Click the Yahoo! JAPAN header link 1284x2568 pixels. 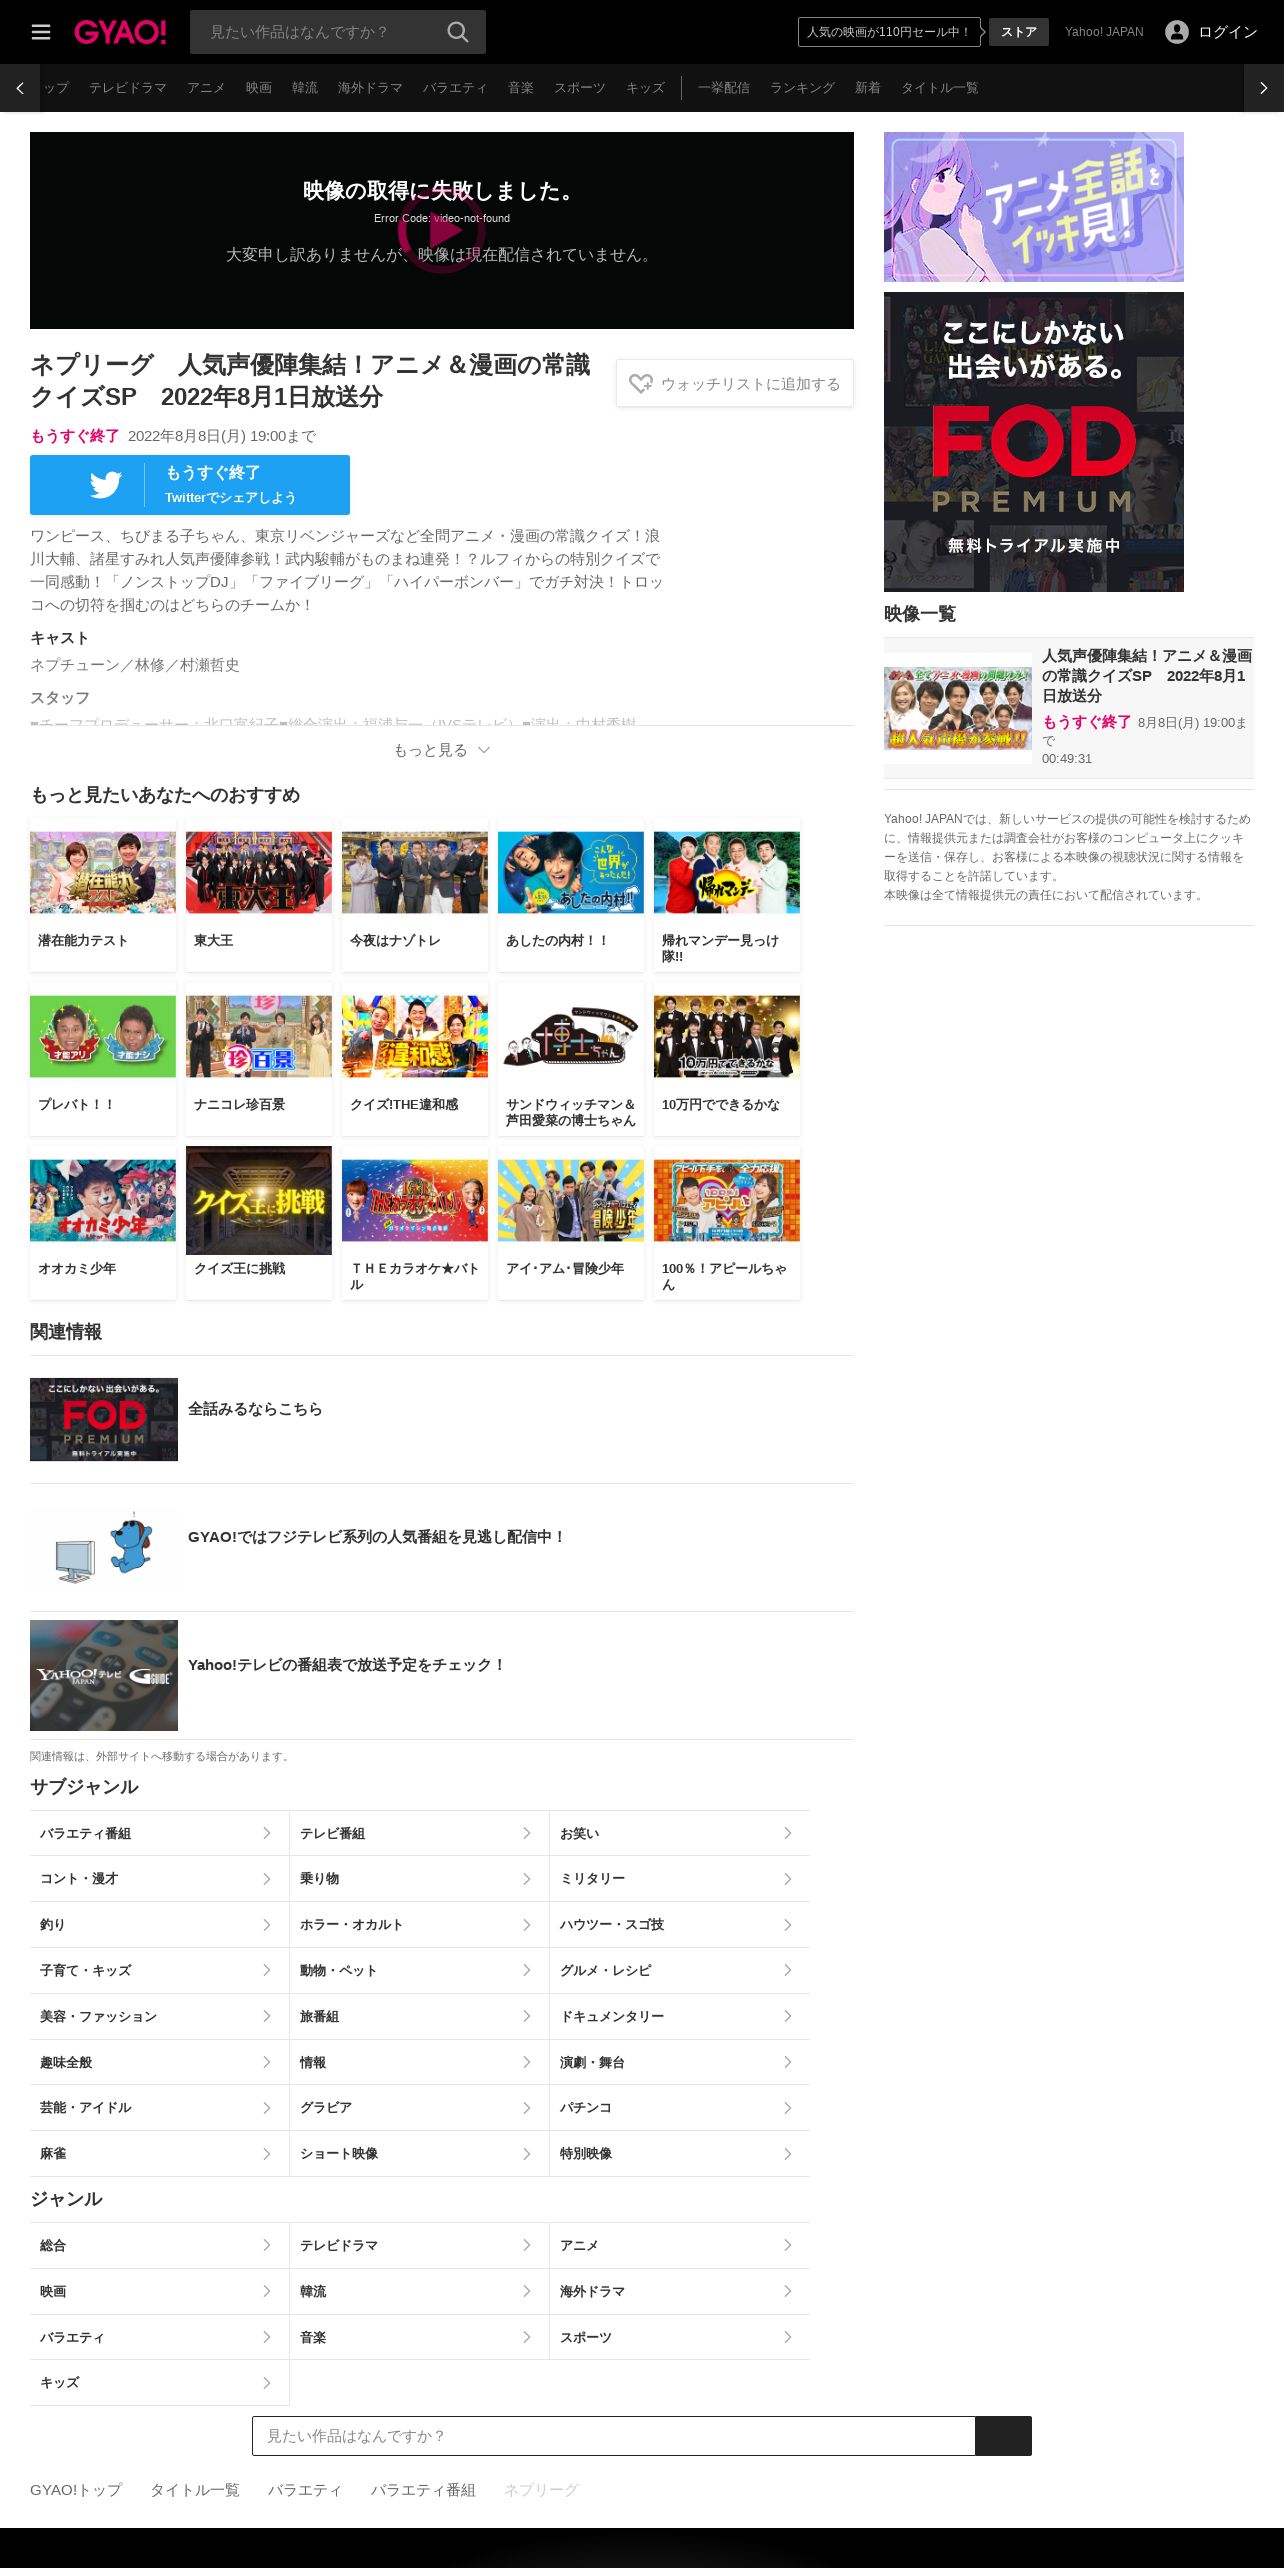[1104, 32]
